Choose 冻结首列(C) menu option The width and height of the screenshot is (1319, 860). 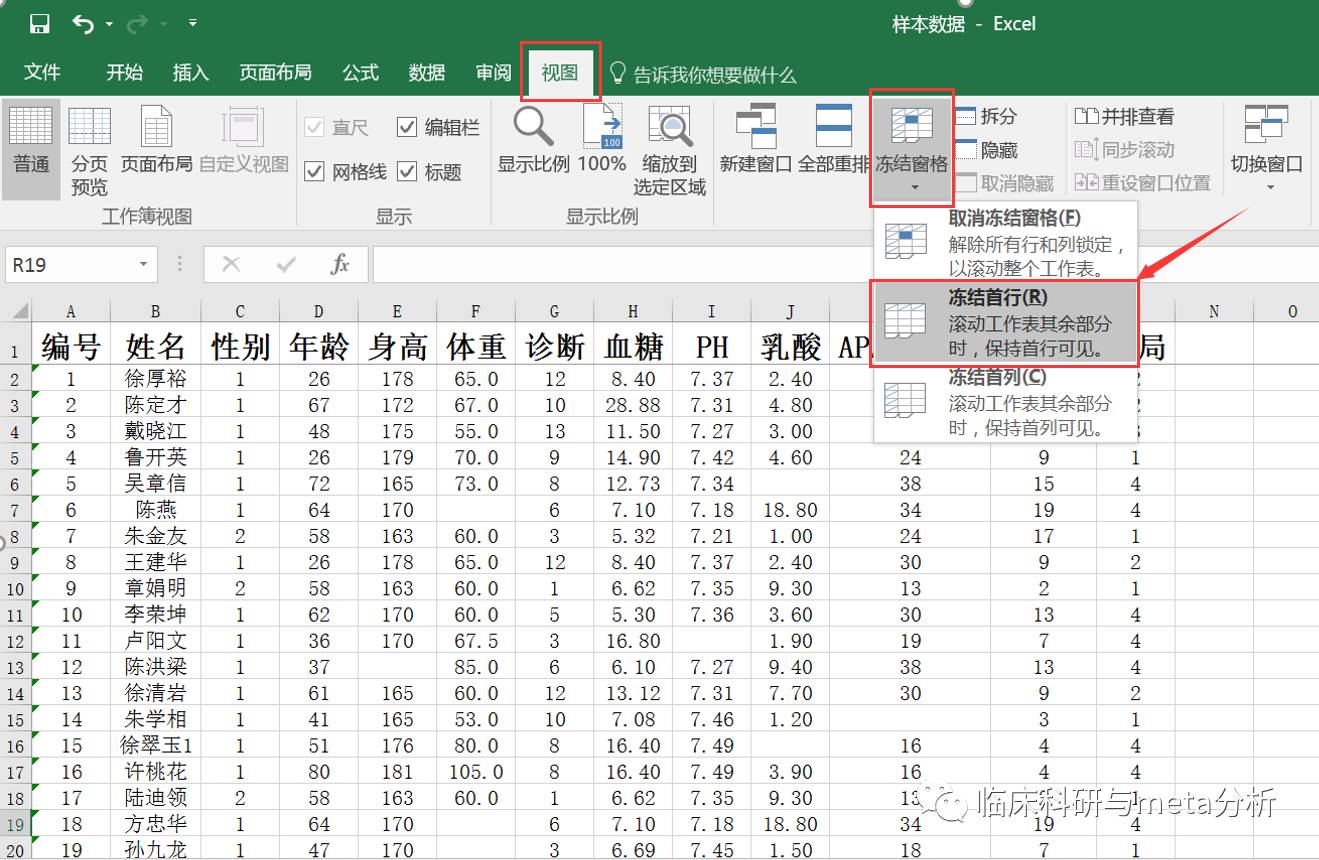[x=1005, y=402]
